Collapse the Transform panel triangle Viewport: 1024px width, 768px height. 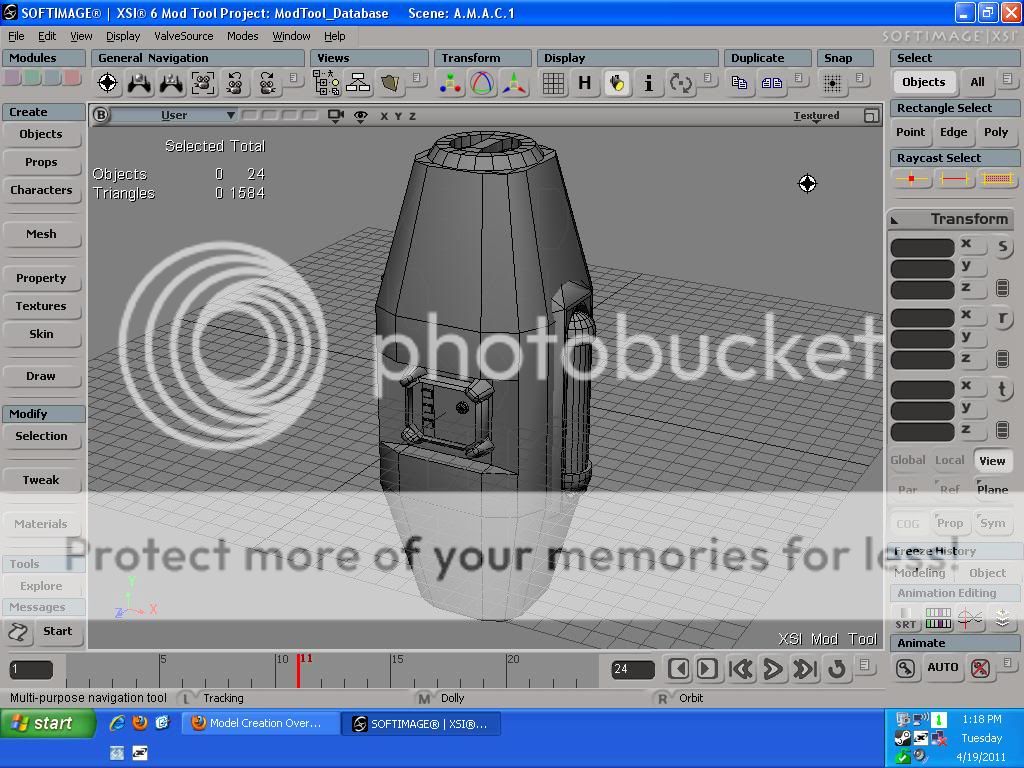pos(895,220)
